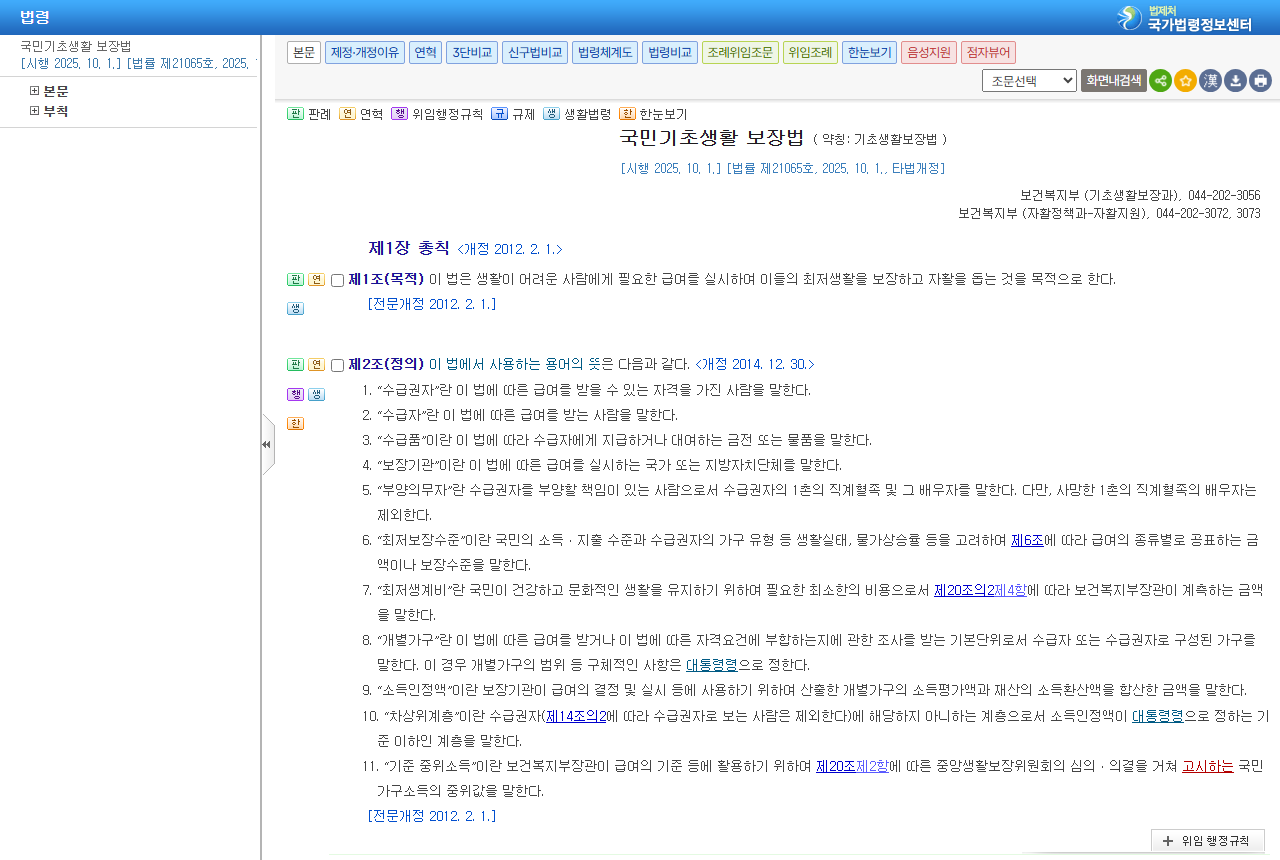Collapse the left panel with arrow handle
Image resolution: width=1280 pixels, height=860 pixels.
coord(267,444)
